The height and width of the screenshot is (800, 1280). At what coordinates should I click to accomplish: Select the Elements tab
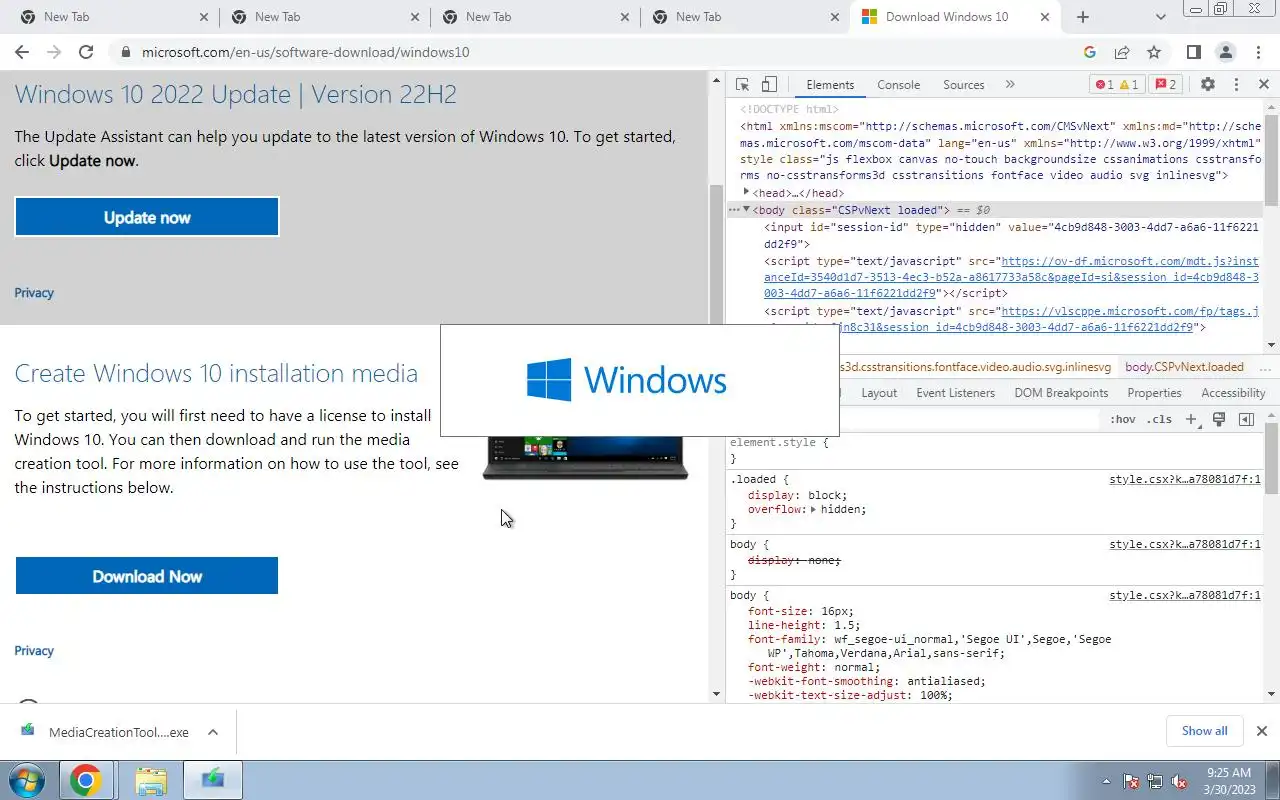tap(830, 85)
